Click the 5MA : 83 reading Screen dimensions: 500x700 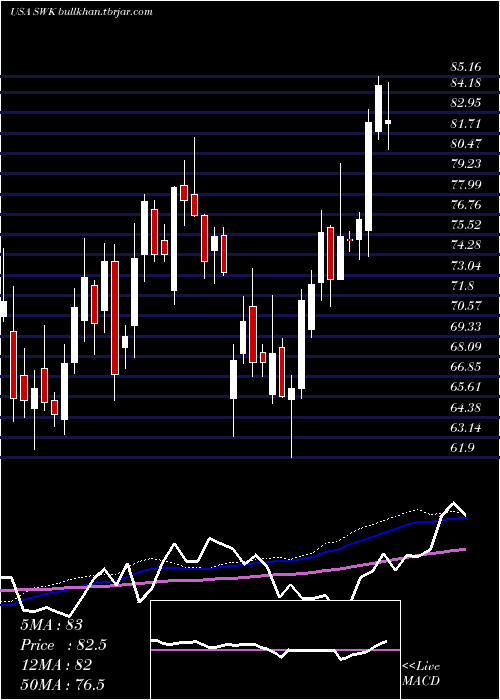[51, 625]
